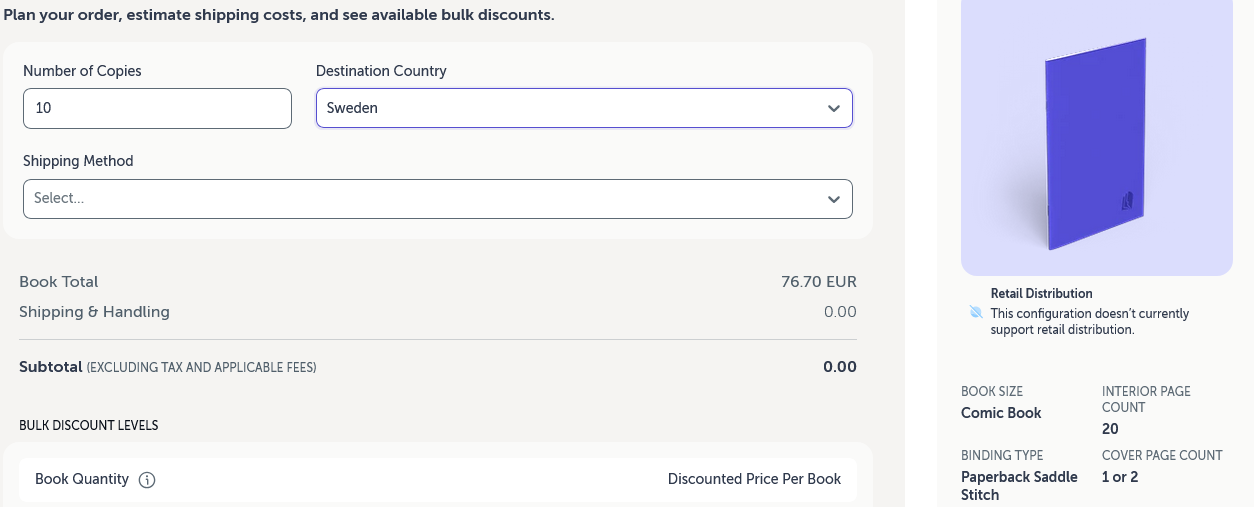
Task: Click the Book Total amount 76.70 EUR
Action: [x=818, y=282]
